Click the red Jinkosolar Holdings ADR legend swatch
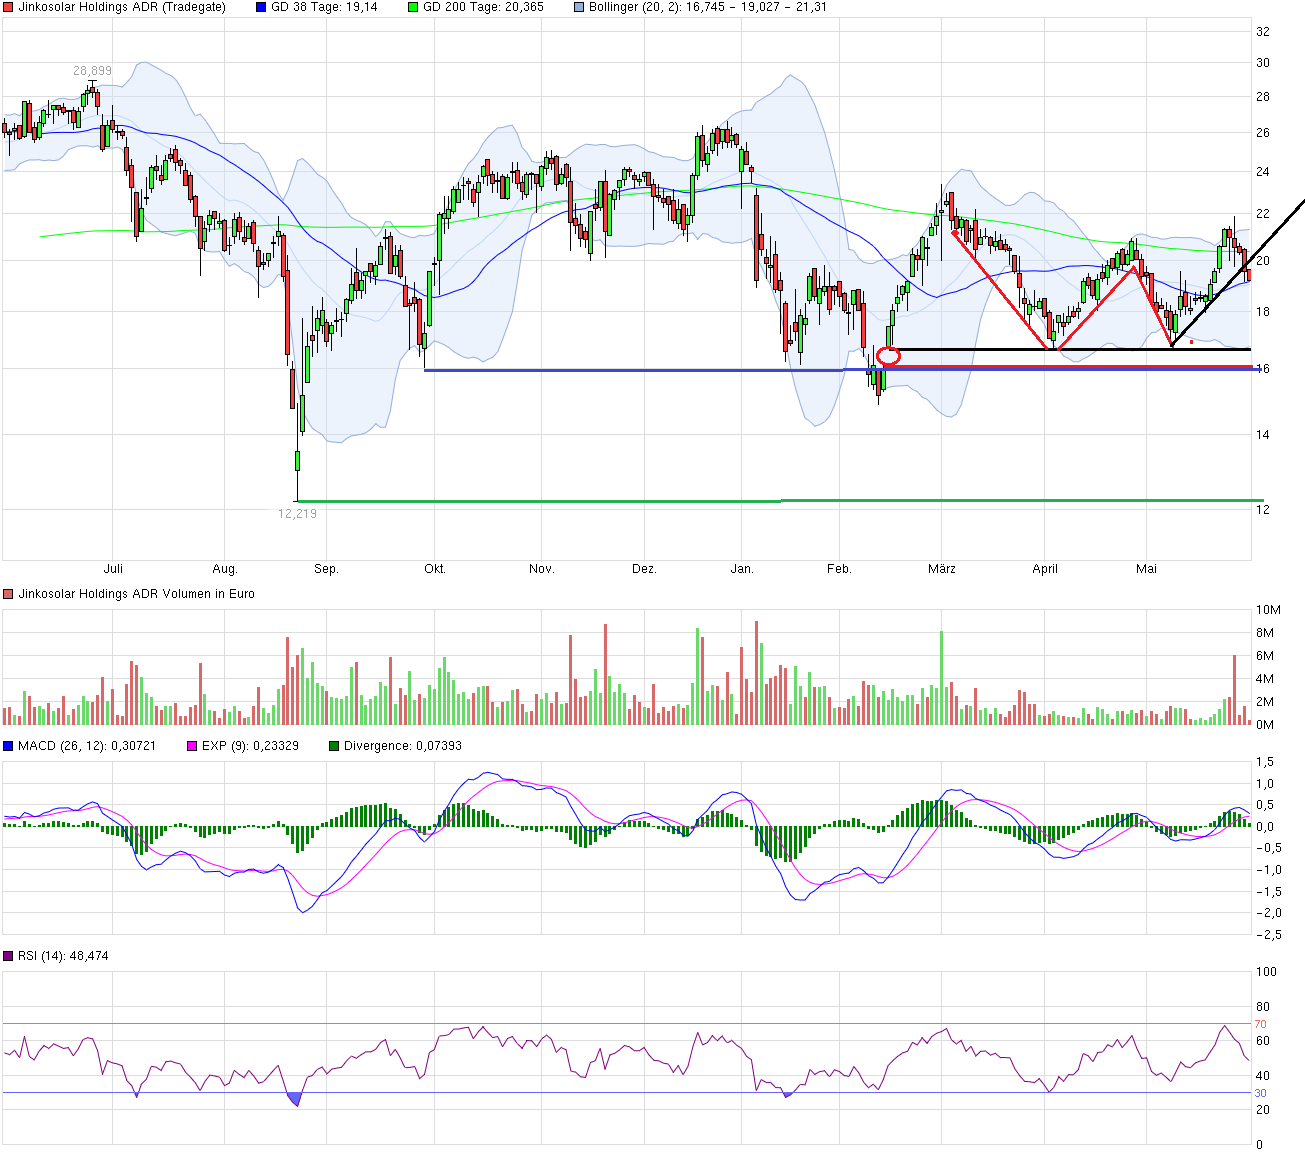 (x=9, y=7)
